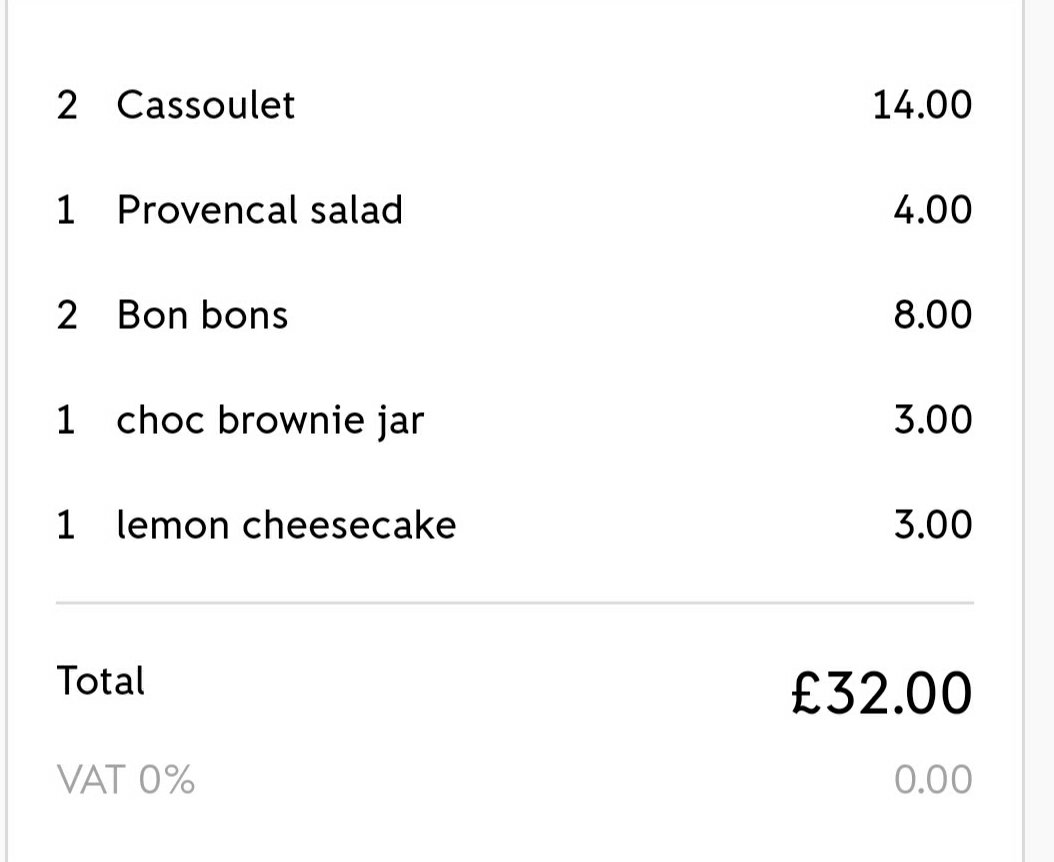The width and height of the screenshot is (1054, 862).
Task: Select the Provencal salad item
Action: [259, 210]
